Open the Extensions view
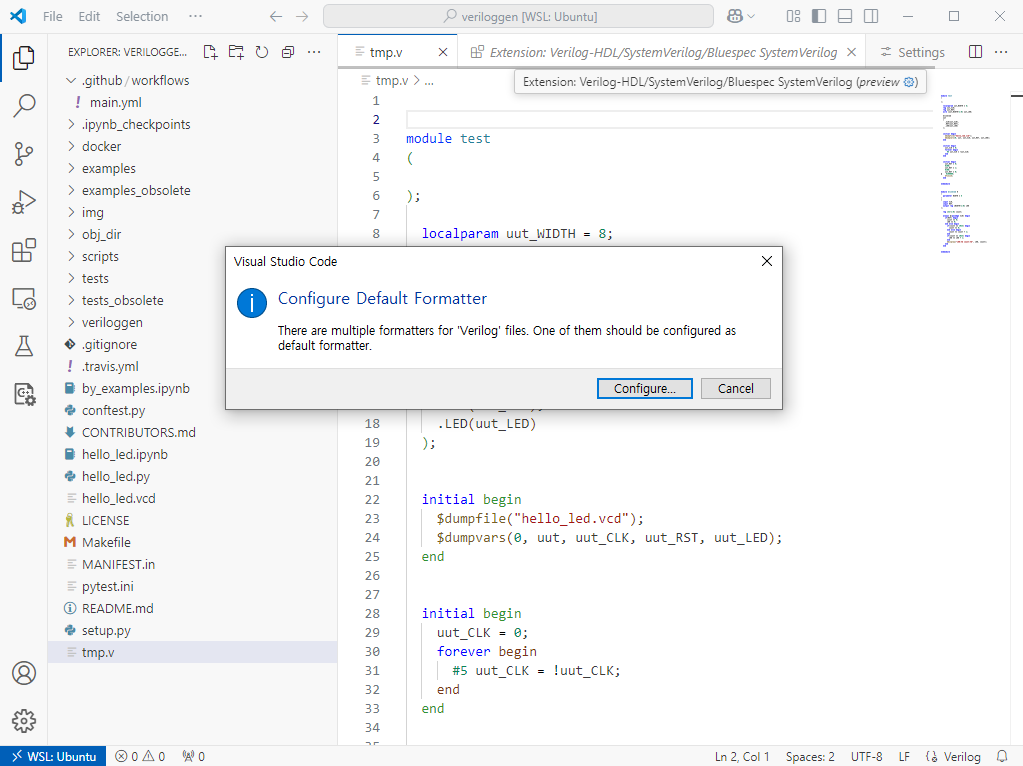The image size is (1023, 766). point(23,251)
